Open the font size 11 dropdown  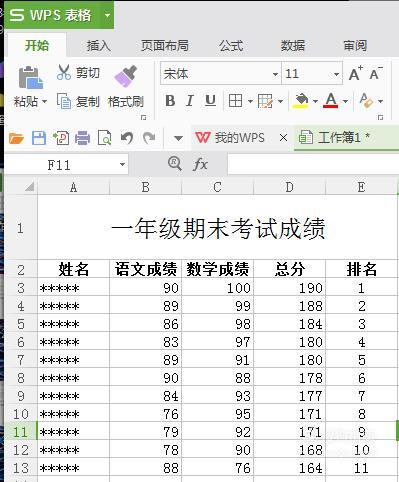(x=336, y=74)
